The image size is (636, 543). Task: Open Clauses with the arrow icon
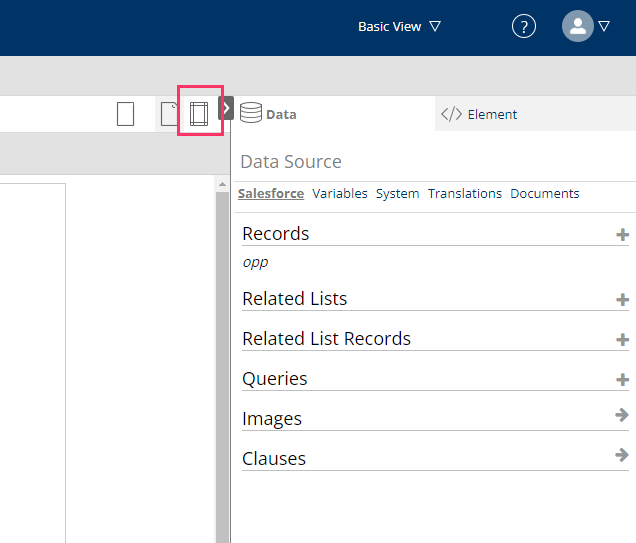coord(622,455)
